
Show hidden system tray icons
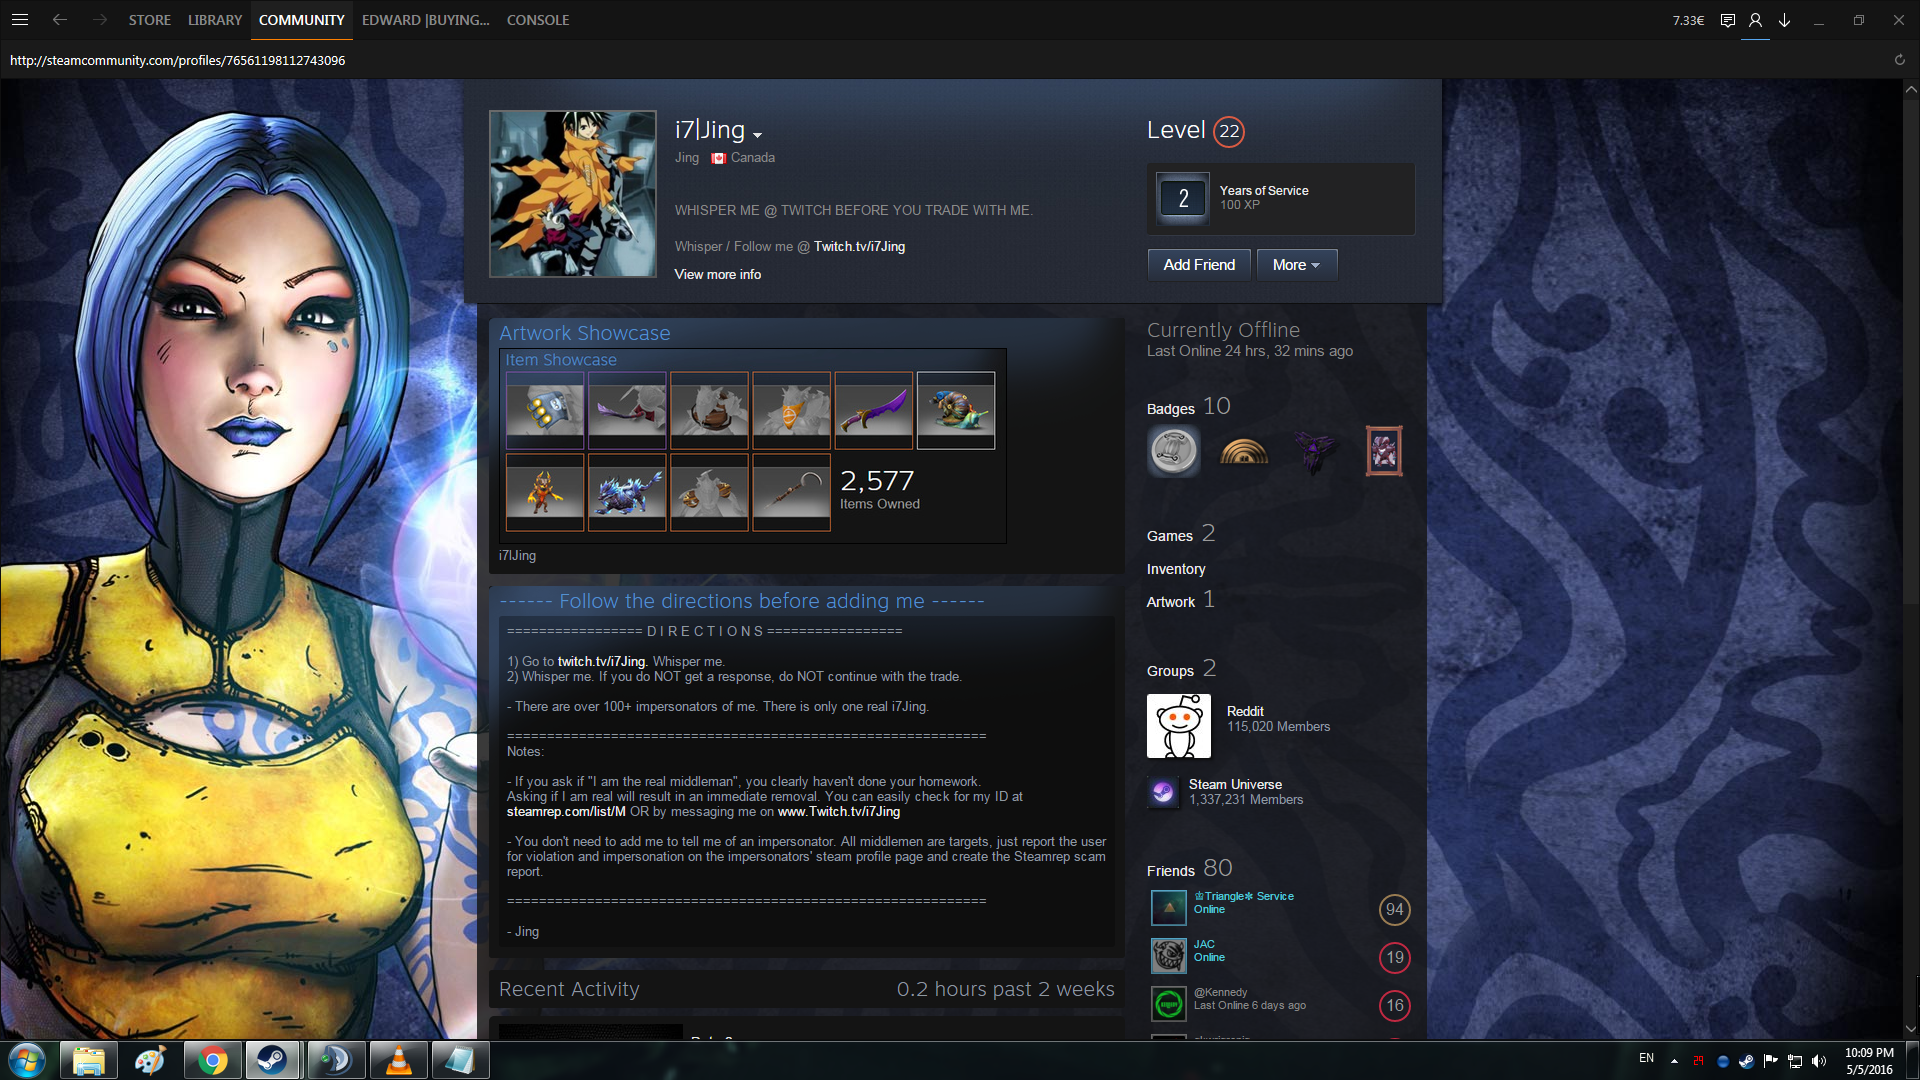[x=1674, y=1060]
